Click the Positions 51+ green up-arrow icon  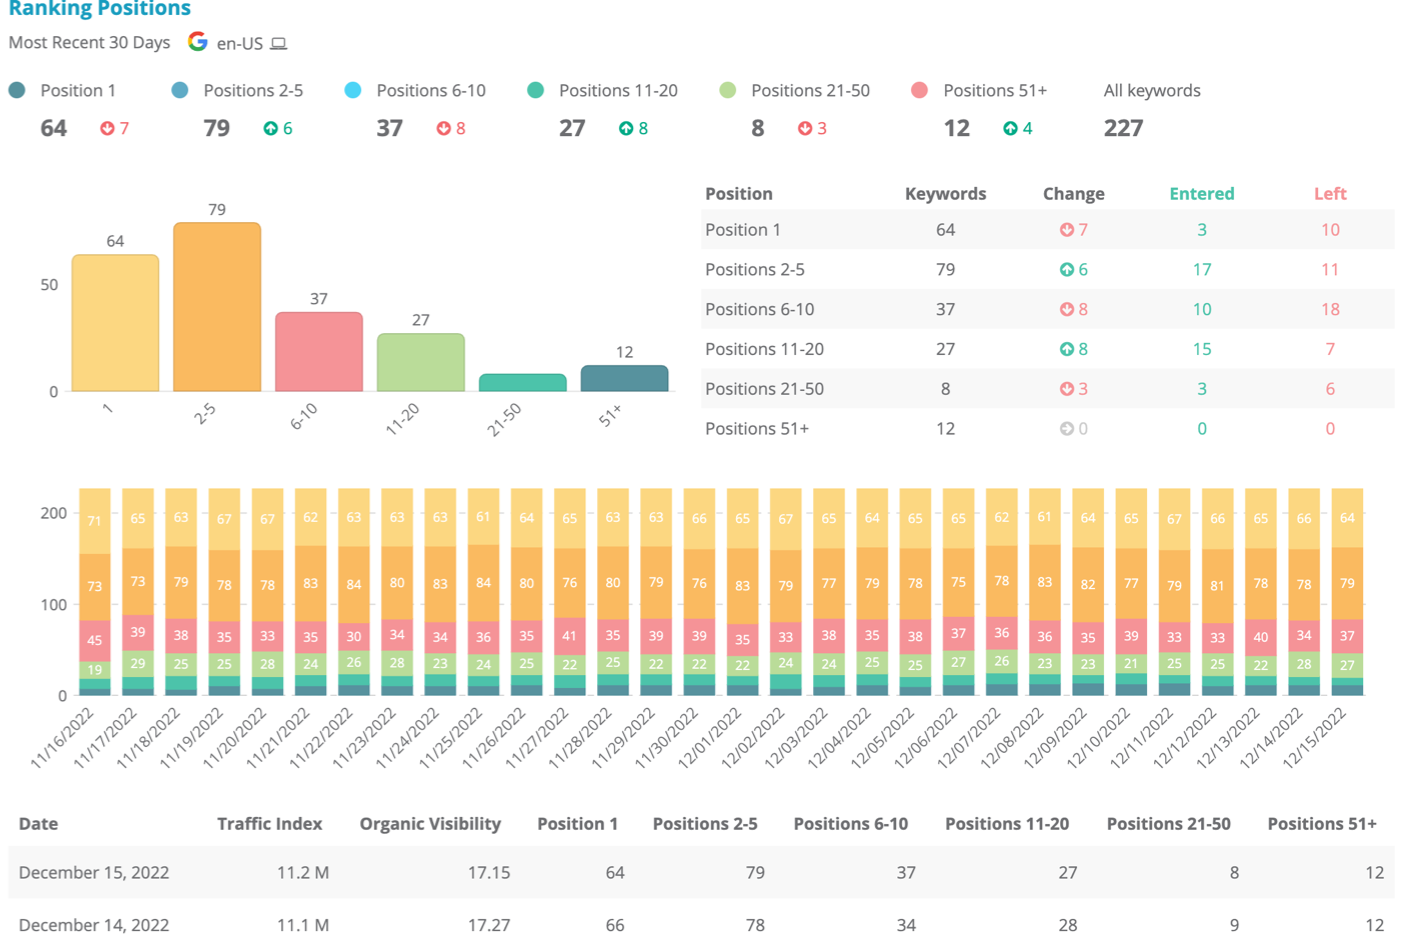click(1010, 128)
